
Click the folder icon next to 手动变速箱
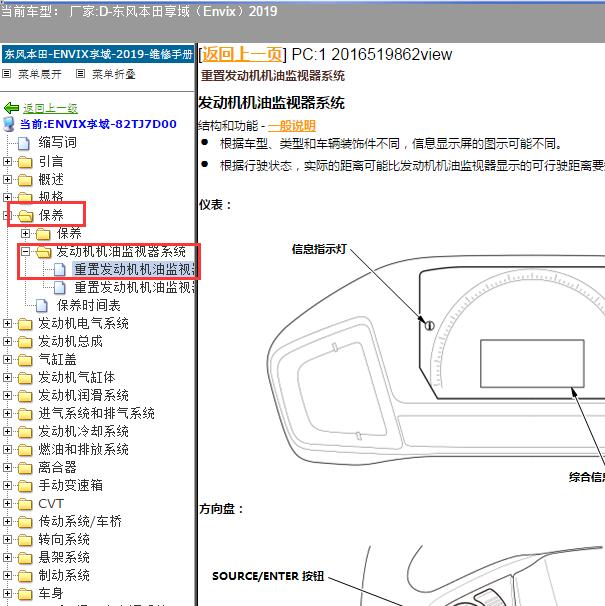pyautogui.click(x=25, y=486)
